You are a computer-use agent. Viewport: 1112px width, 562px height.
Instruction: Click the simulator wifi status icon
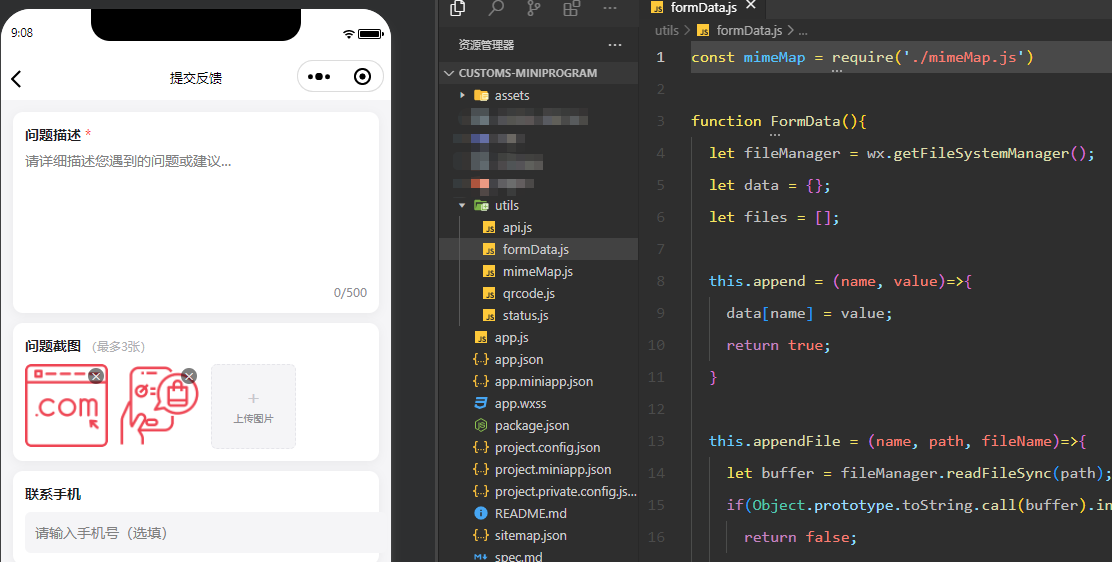[x=348, y=33]
